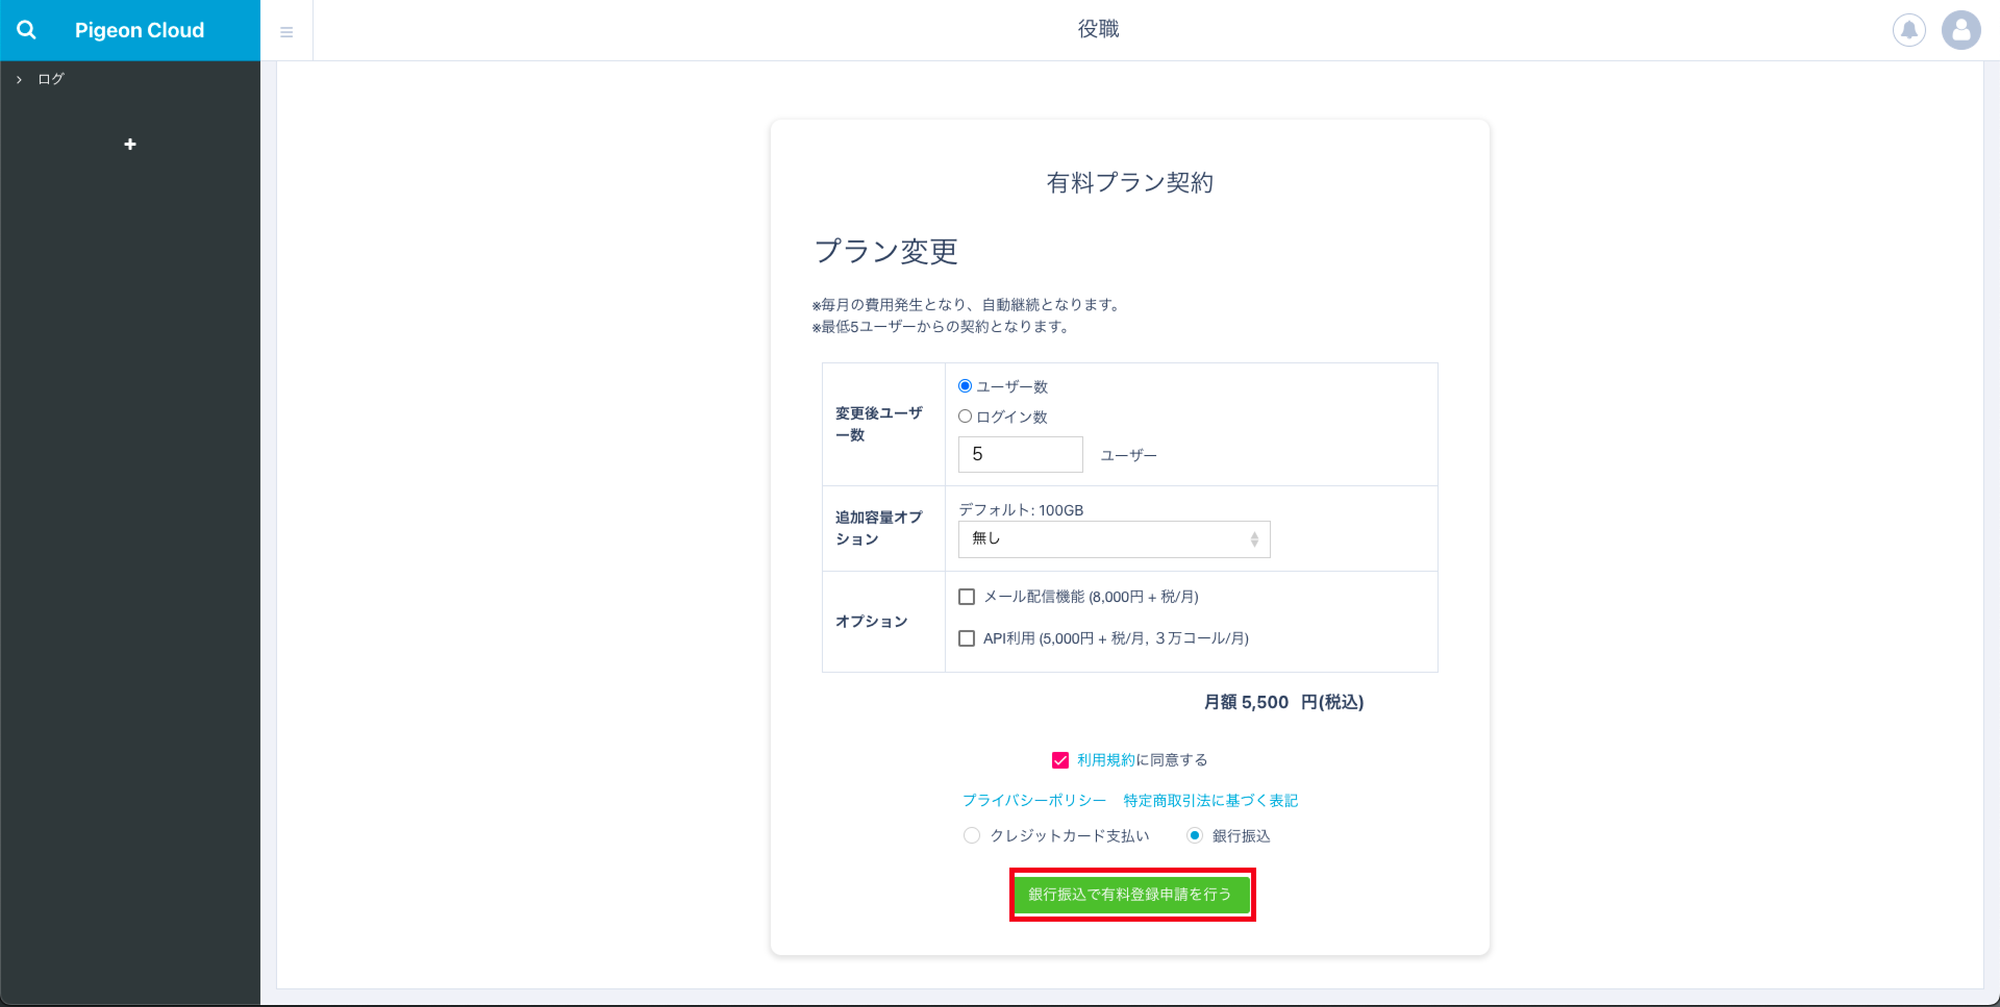2000x1007 pixels.
Task: Open the 追加容量オプション dropdown
Action: click(x=1113, y=539)
